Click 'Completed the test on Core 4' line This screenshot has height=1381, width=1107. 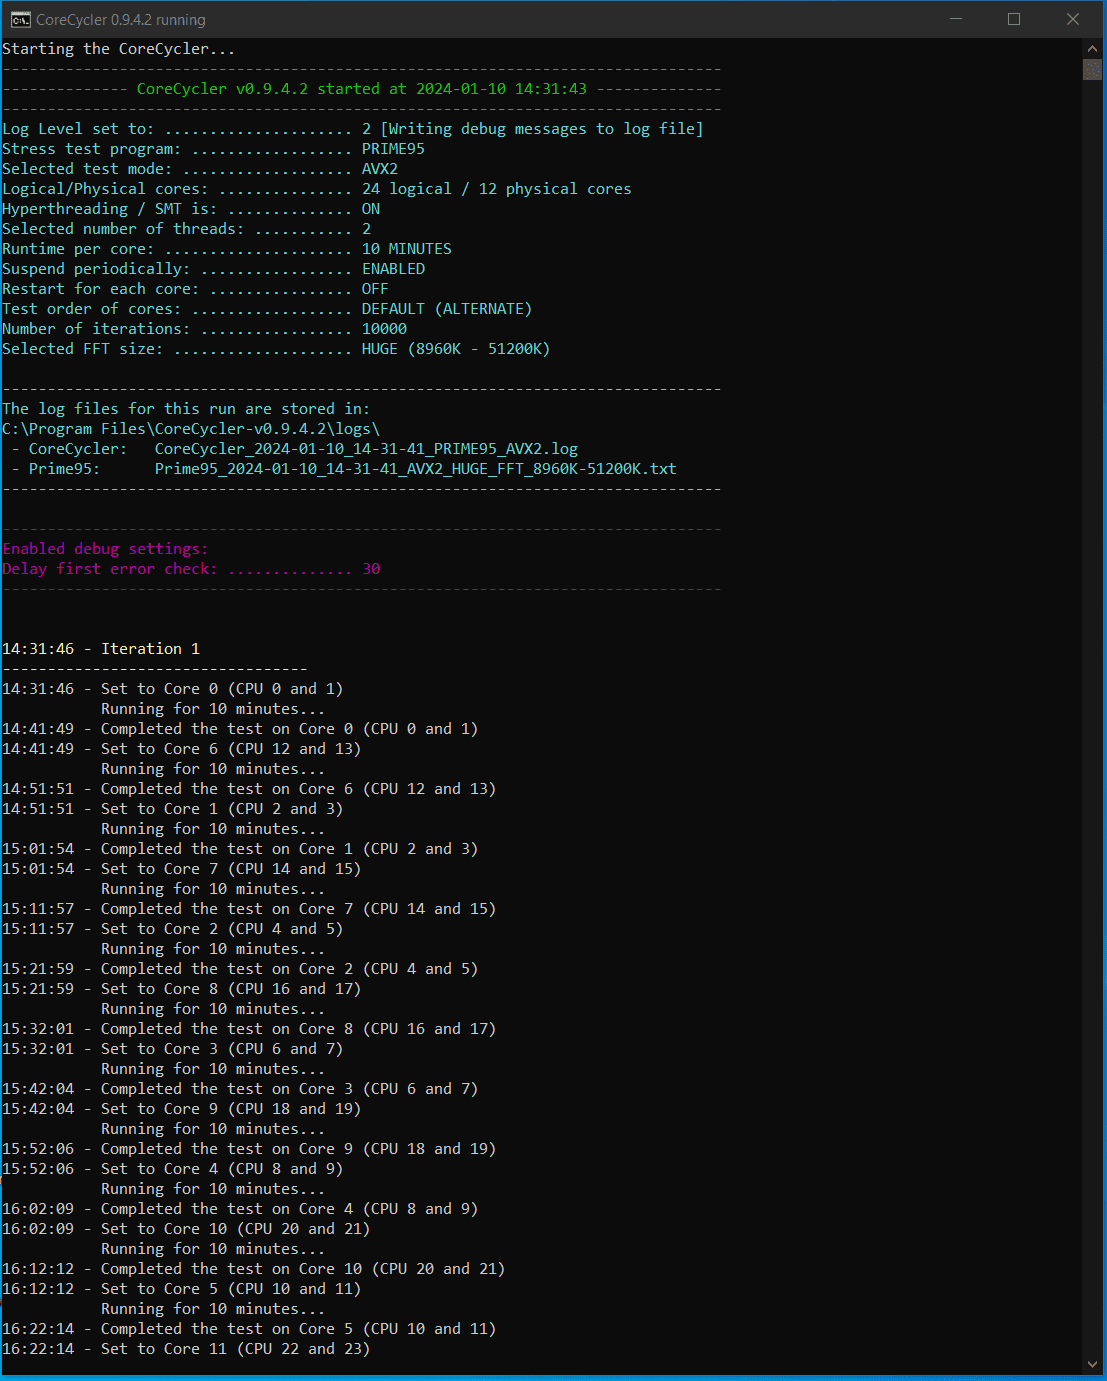240,1209
